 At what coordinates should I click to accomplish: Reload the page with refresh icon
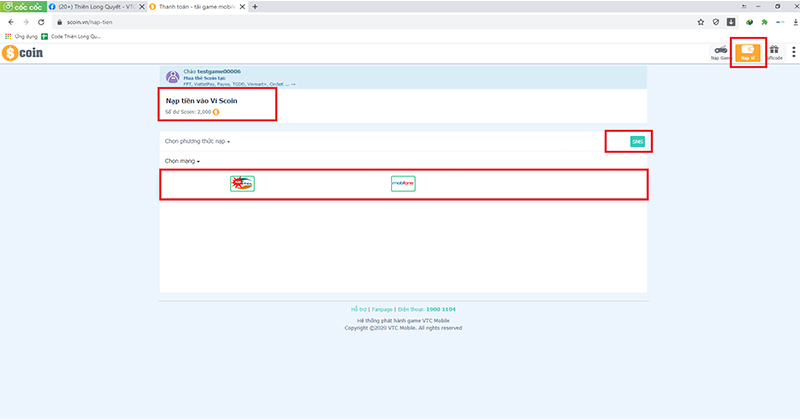tap(41, 22)
